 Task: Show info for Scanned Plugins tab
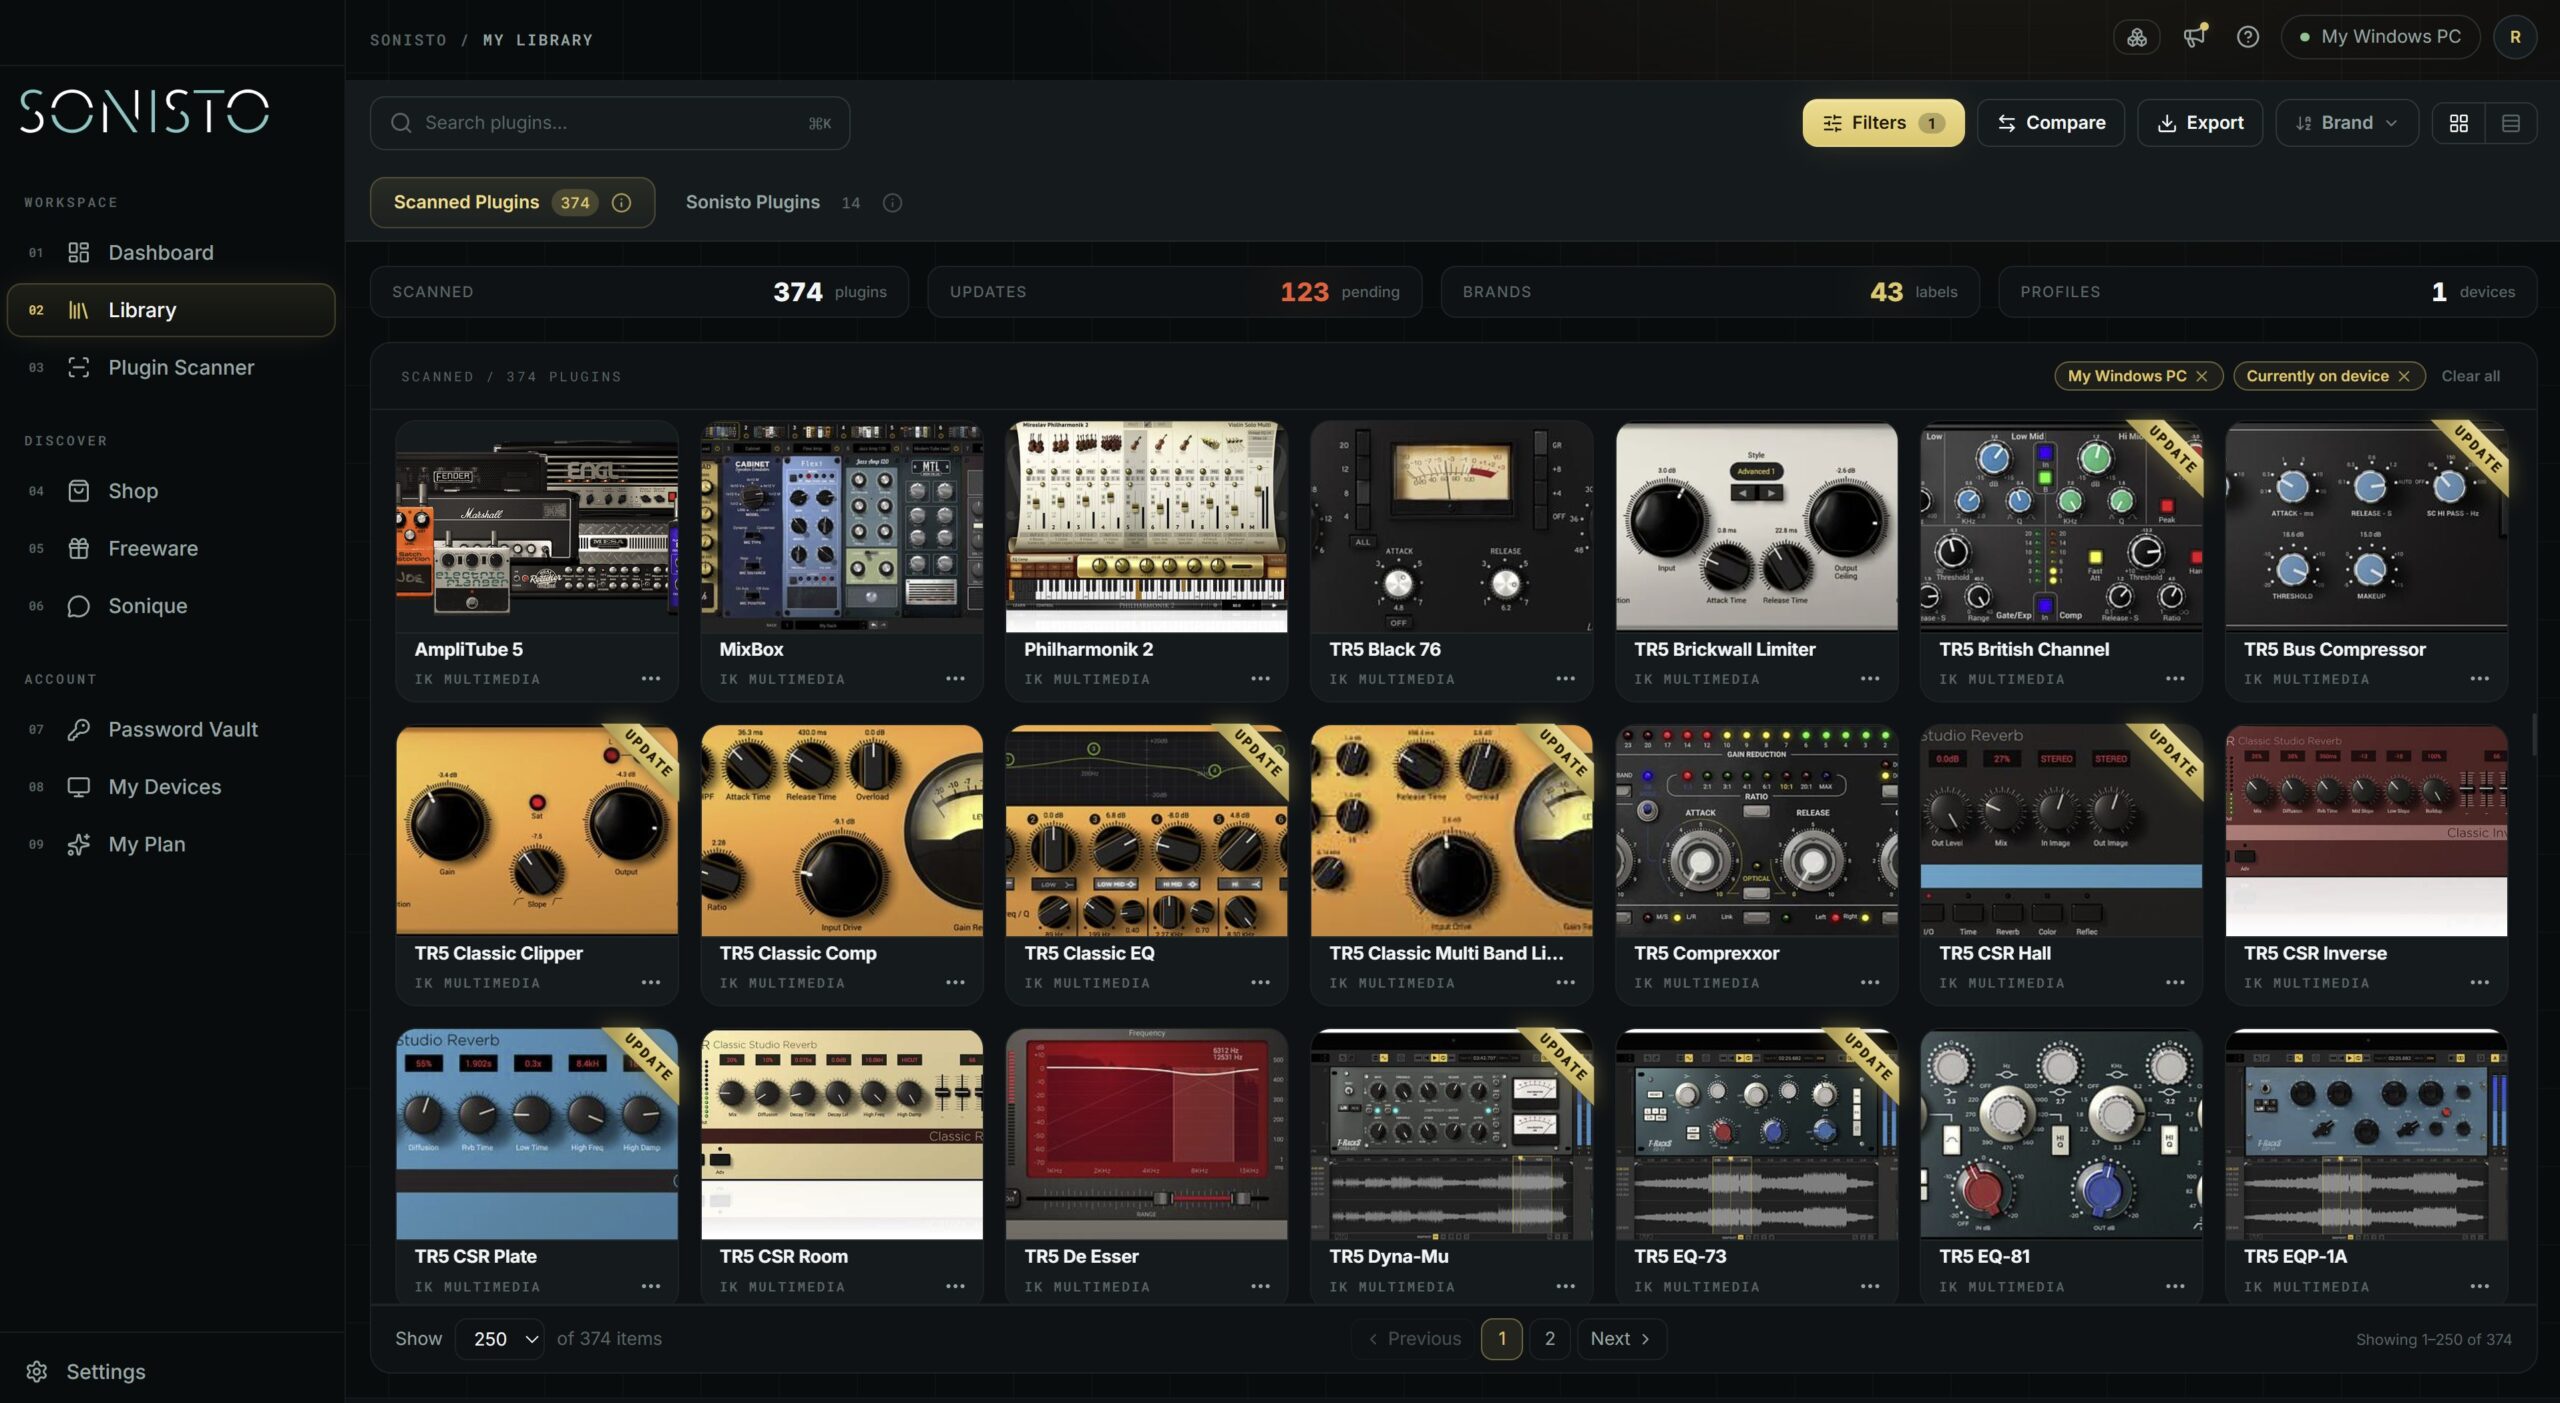pyautogui.click(x=621, y=203)
